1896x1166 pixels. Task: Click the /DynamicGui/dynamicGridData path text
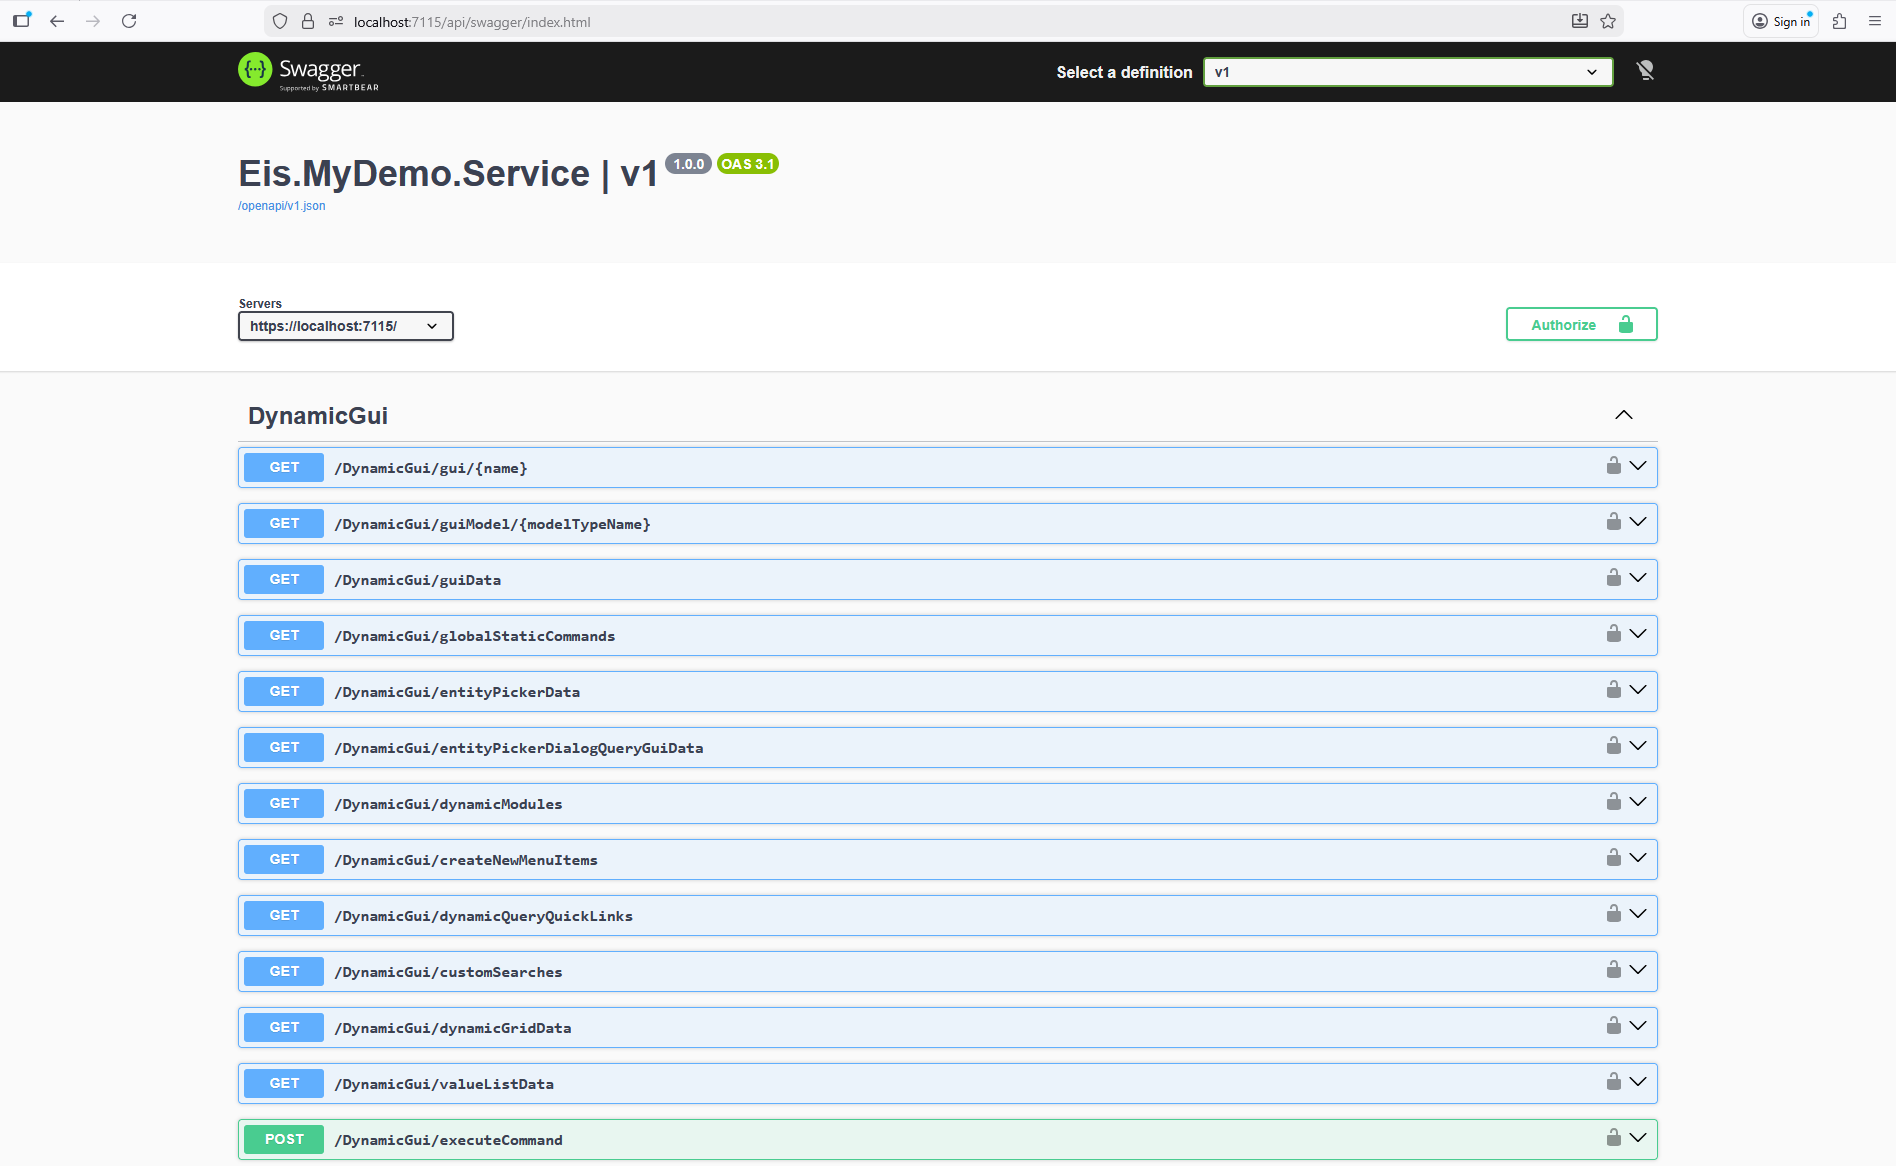coord(453,1028)
